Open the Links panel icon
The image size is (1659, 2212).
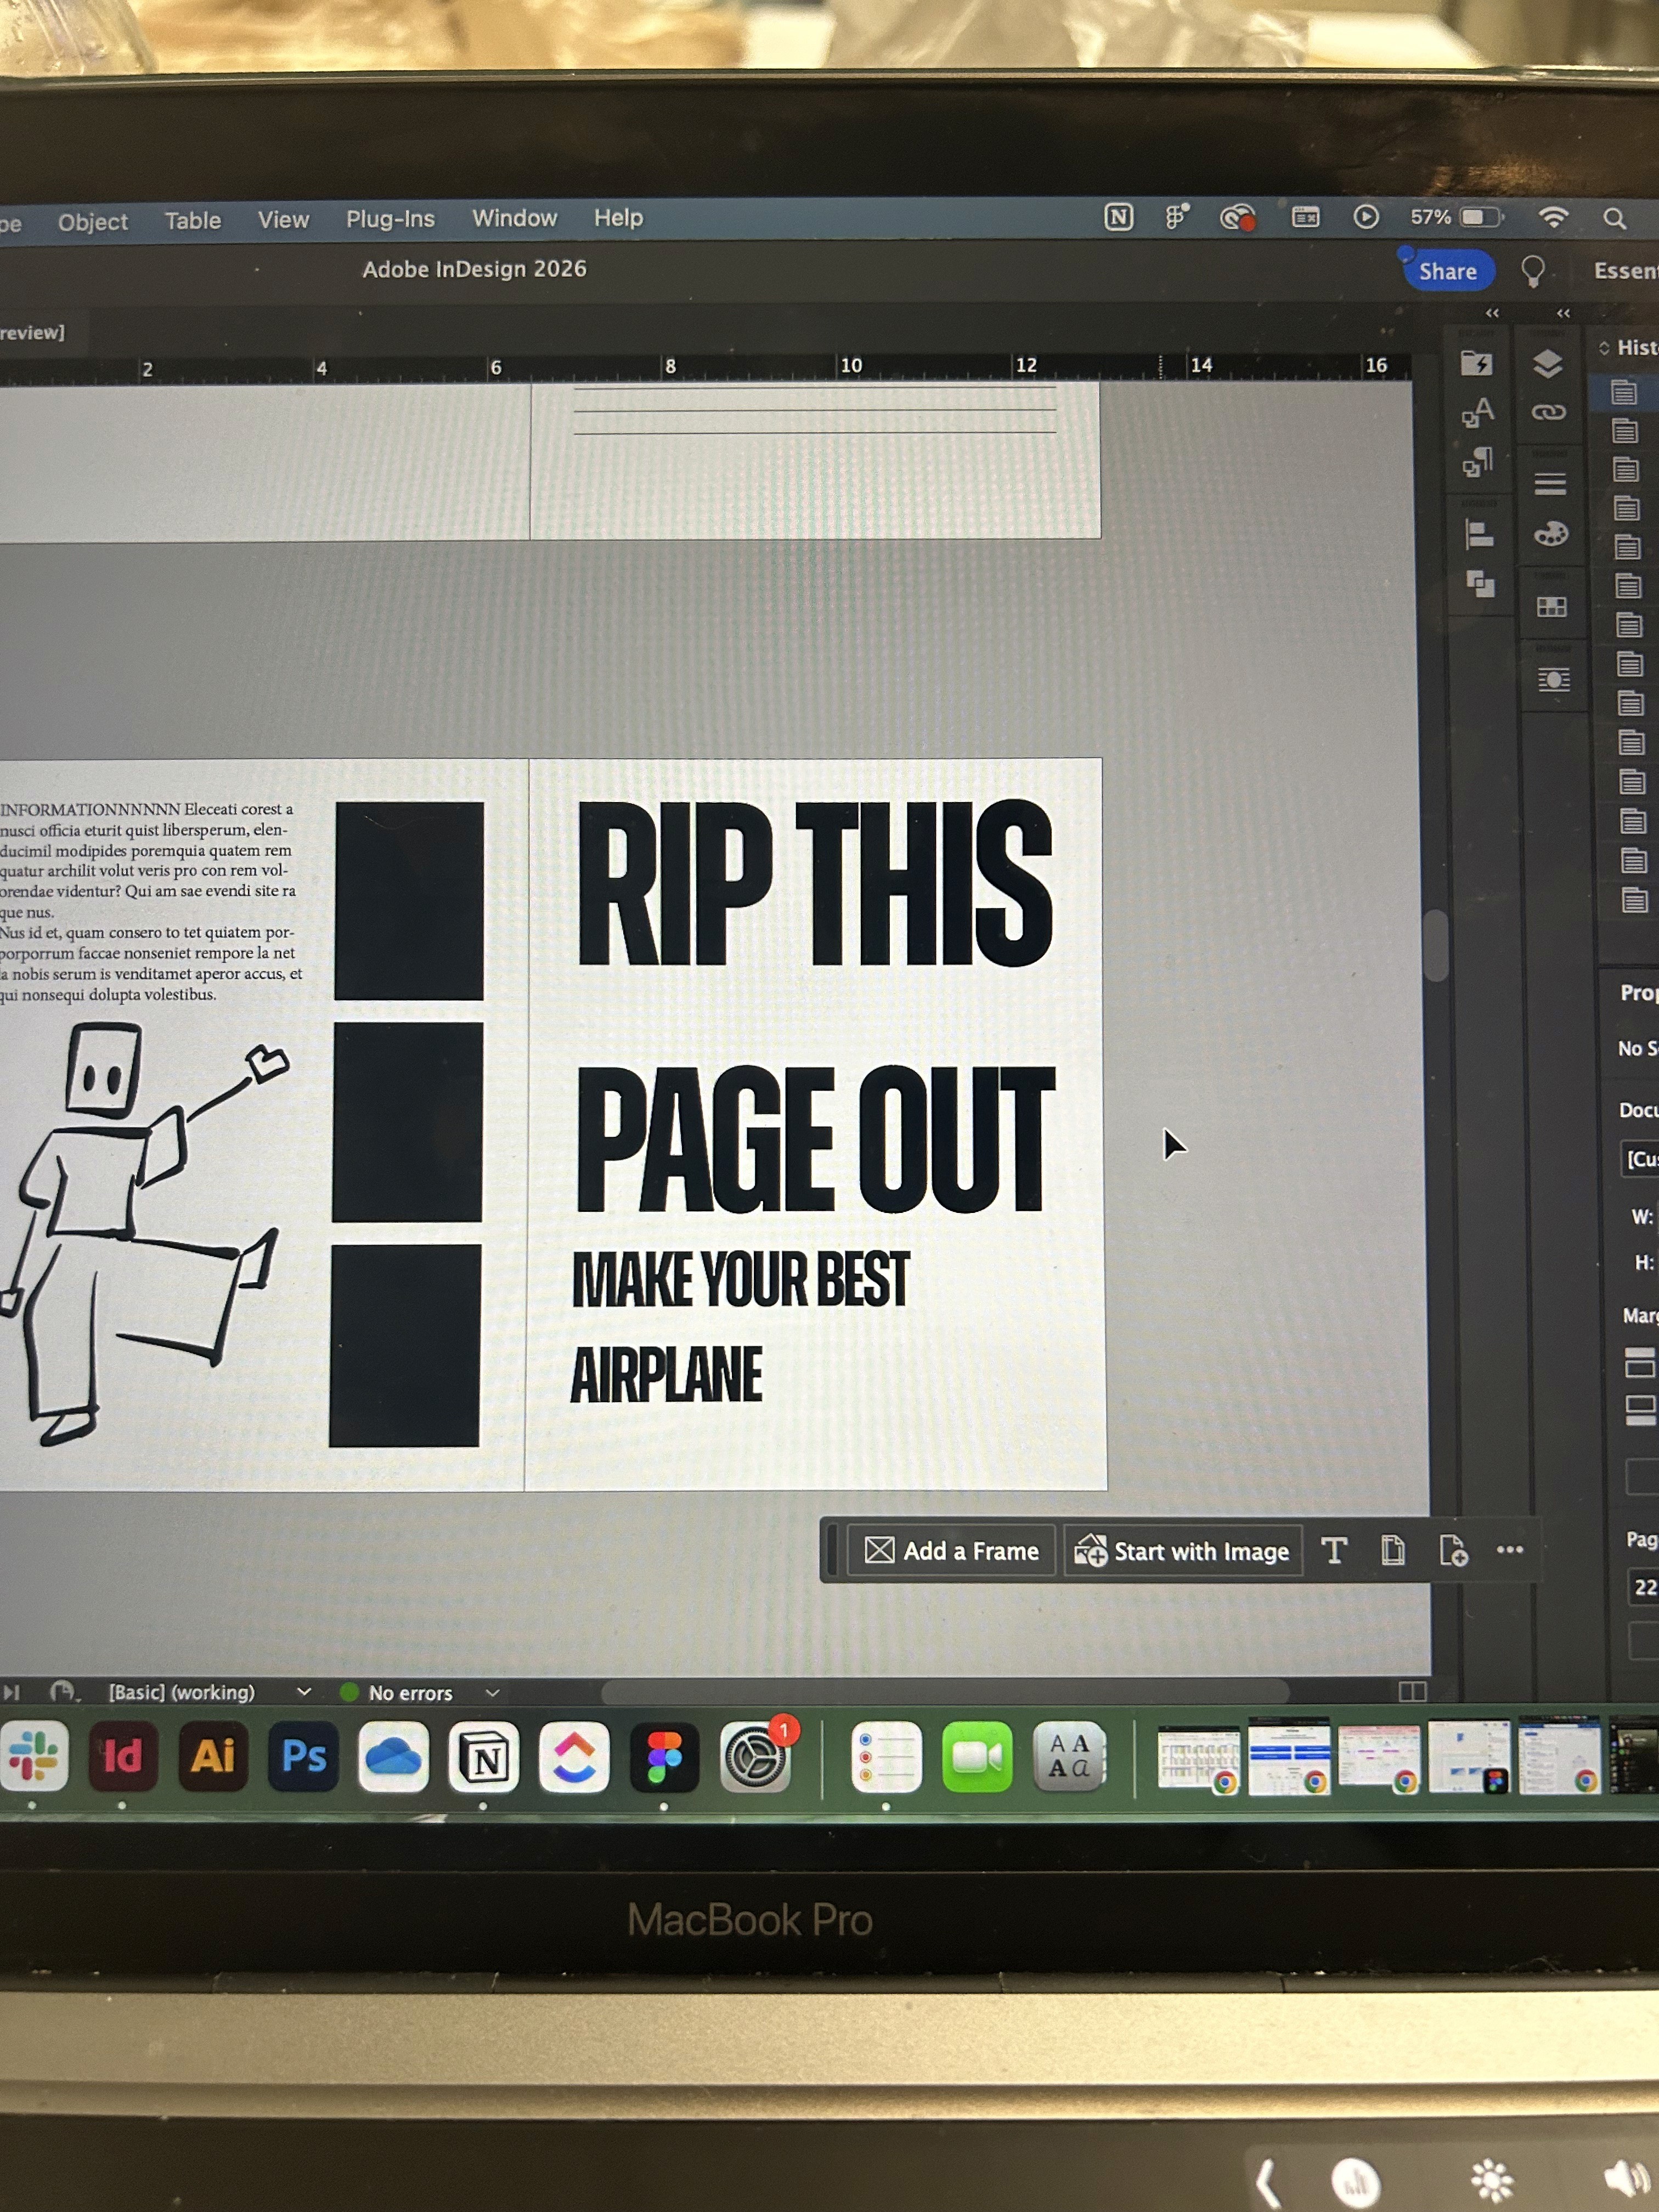tap(1548, 412)
